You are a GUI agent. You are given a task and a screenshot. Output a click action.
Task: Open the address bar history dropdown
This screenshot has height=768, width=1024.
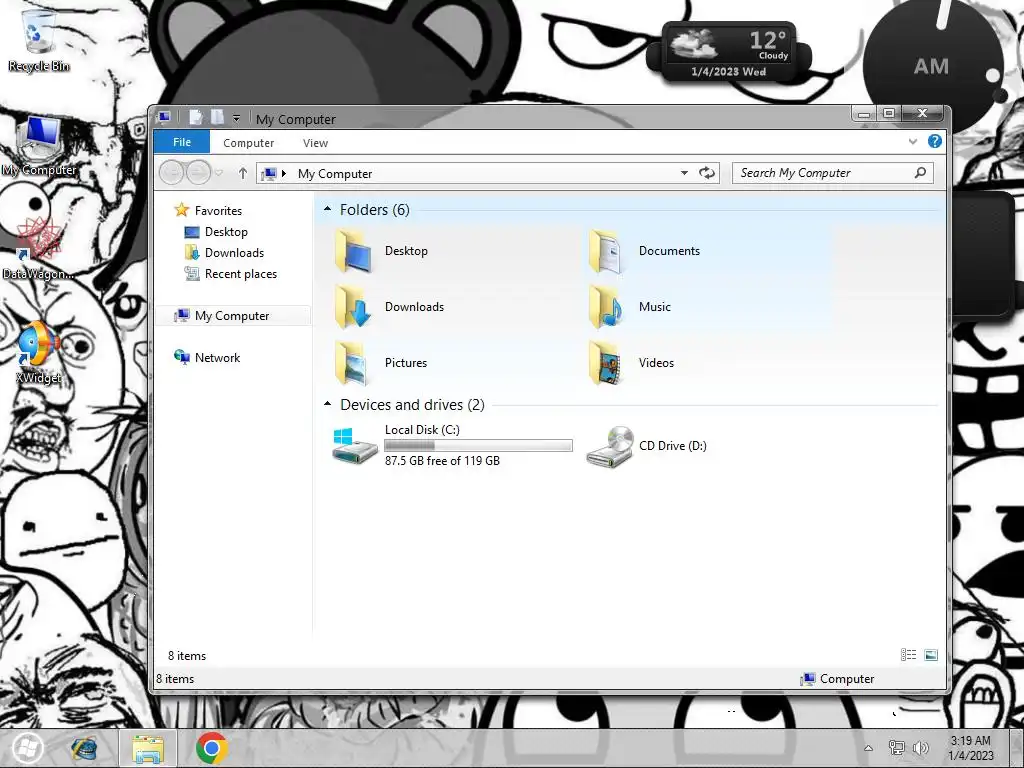684,173
